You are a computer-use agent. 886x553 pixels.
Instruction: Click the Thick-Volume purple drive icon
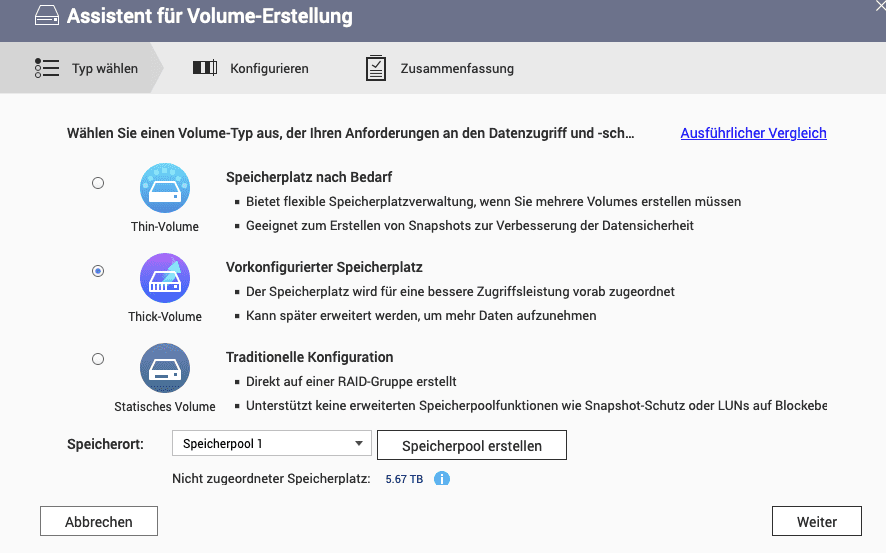point(164,278)
